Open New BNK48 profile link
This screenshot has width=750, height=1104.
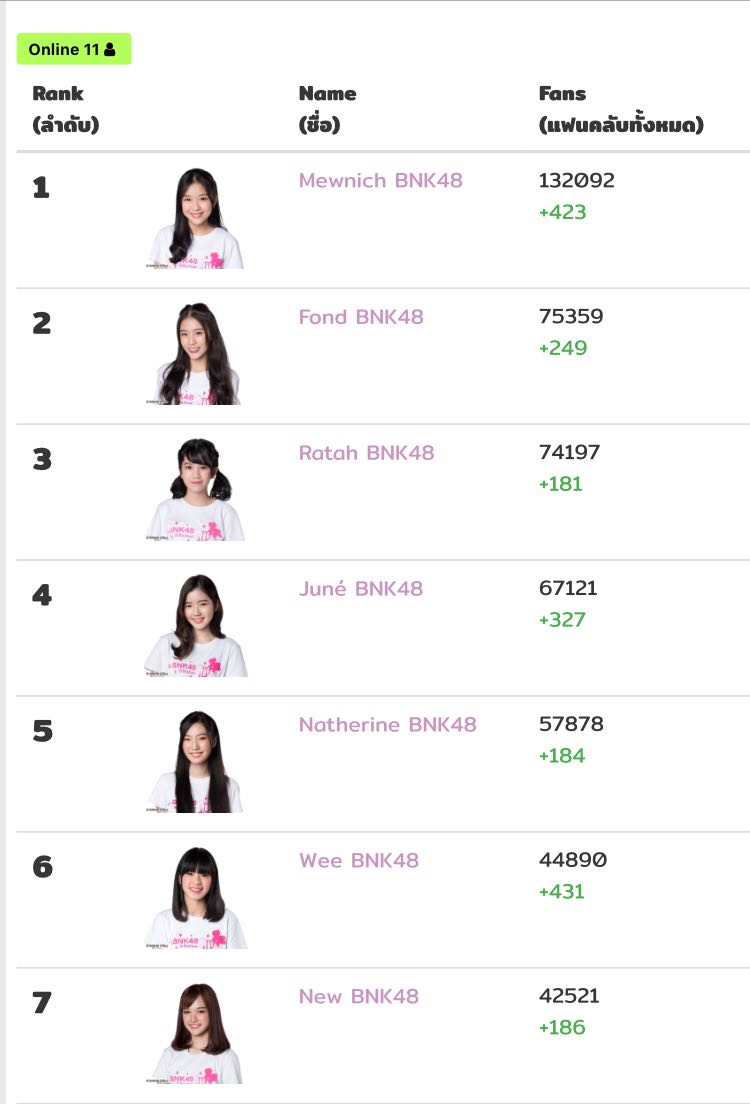pyautogui.click(x=358, y=997)
